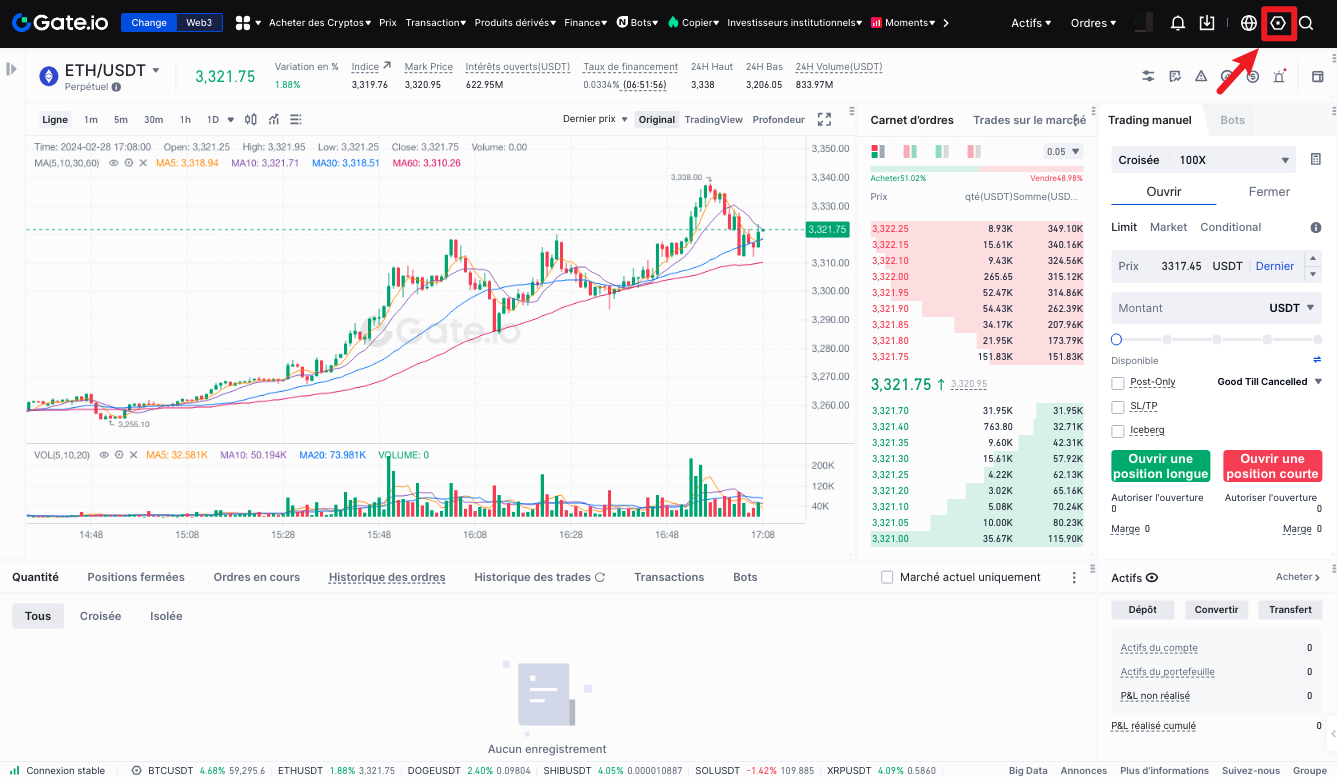Open the chart indicators icon
This screenshot has width=1337, height=777.
coord(272,119)
